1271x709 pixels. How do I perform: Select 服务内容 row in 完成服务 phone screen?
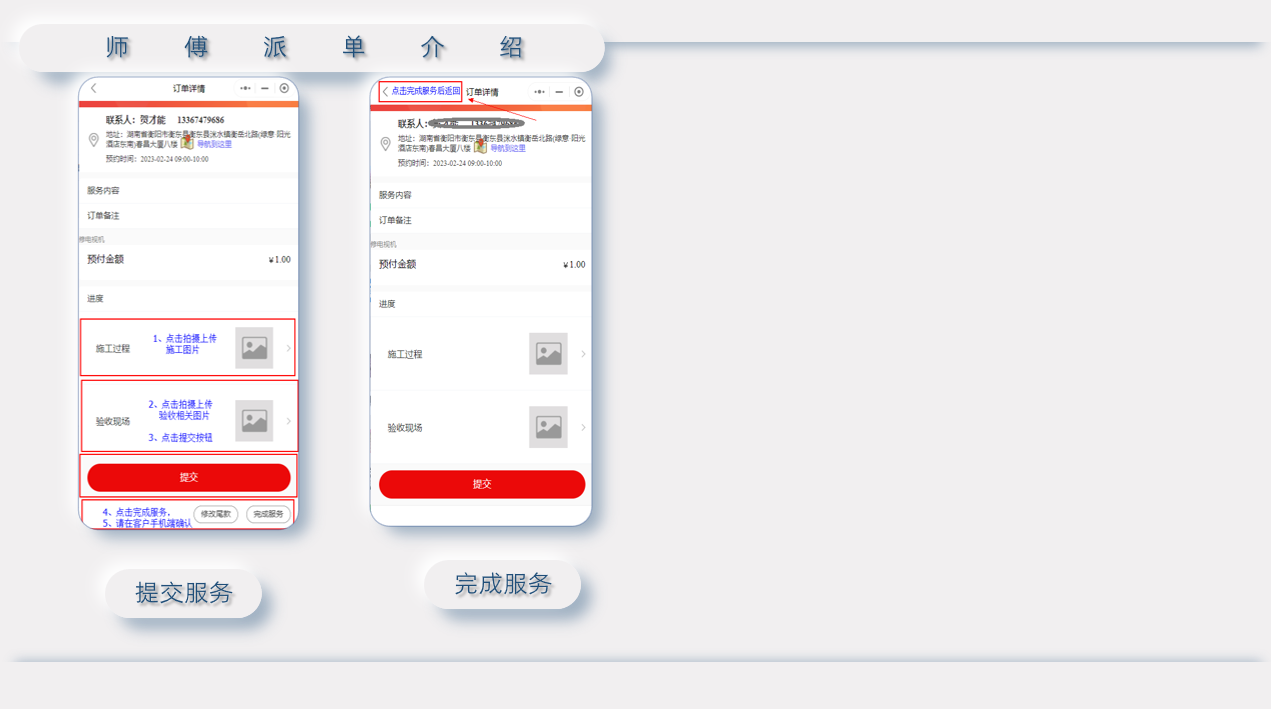[x=481, y=195]
